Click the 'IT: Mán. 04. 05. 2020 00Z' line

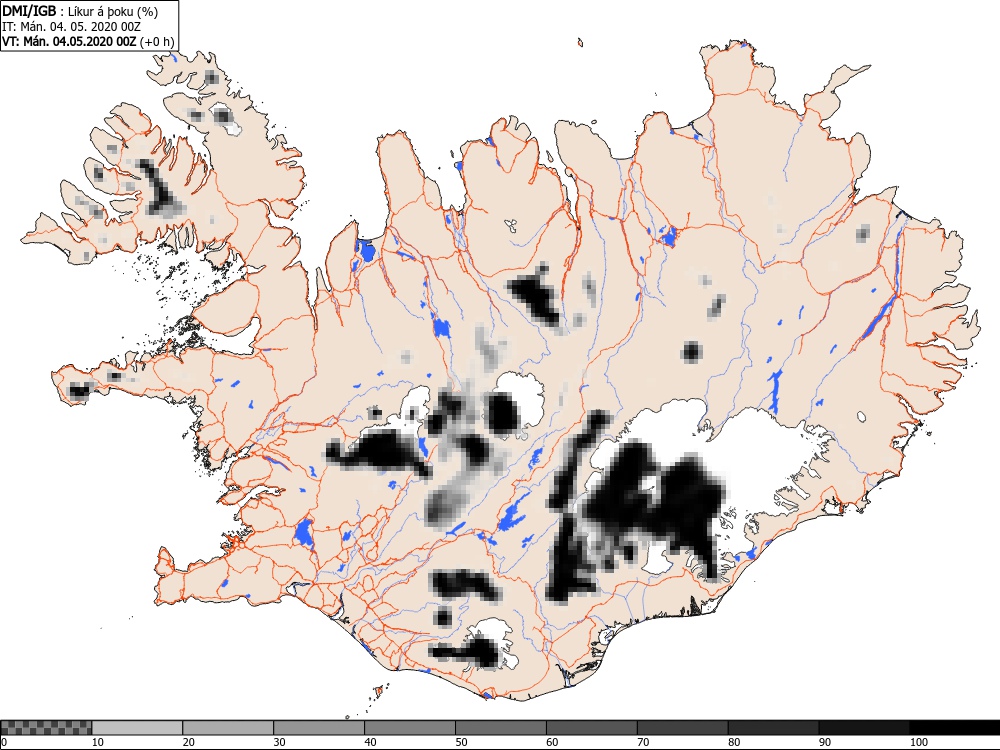[71, 27]
